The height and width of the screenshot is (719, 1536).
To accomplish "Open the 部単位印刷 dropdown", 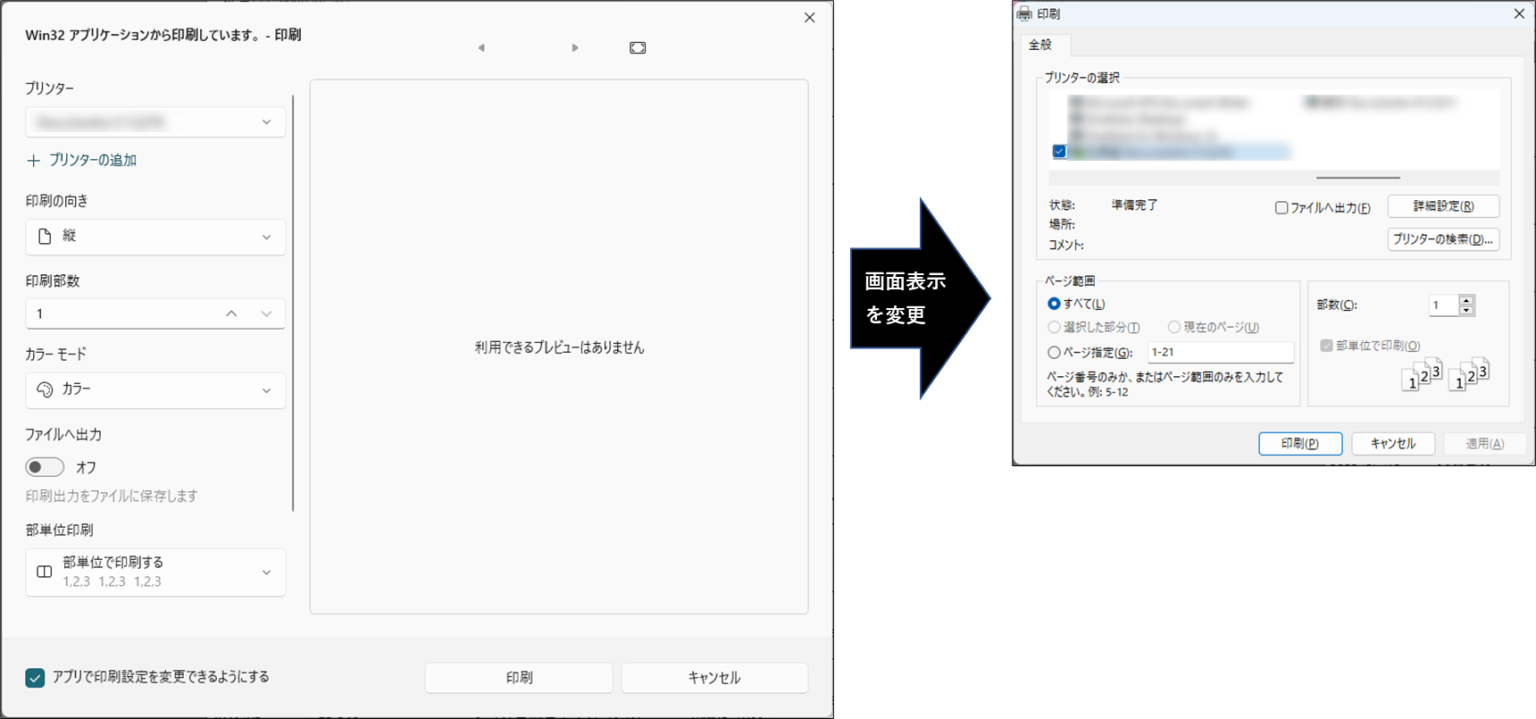I will [155, 572].
